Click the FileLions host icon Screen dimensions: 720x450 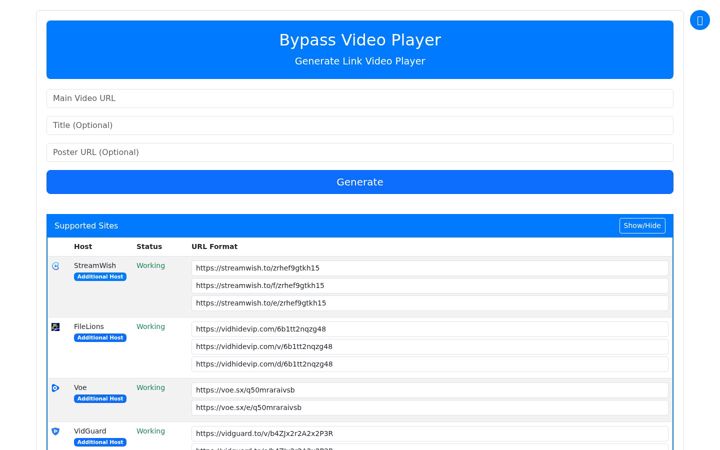coord(56,327)
